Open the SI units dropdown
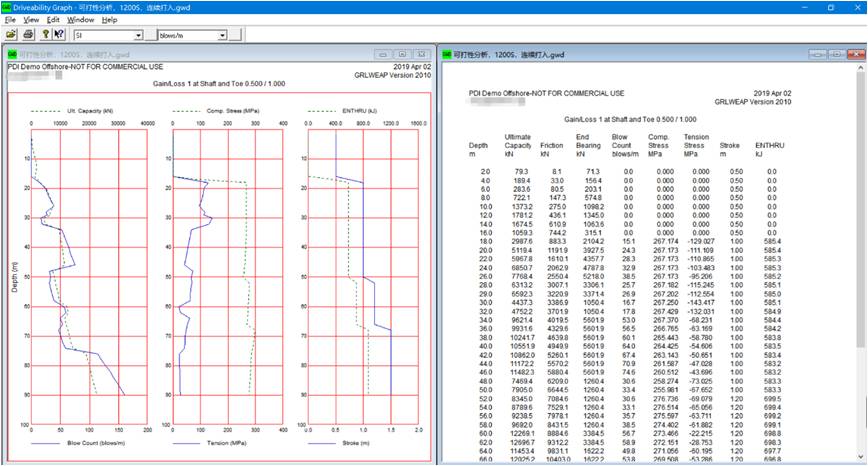This screenshot has height=466, width=868. (138, 35)
